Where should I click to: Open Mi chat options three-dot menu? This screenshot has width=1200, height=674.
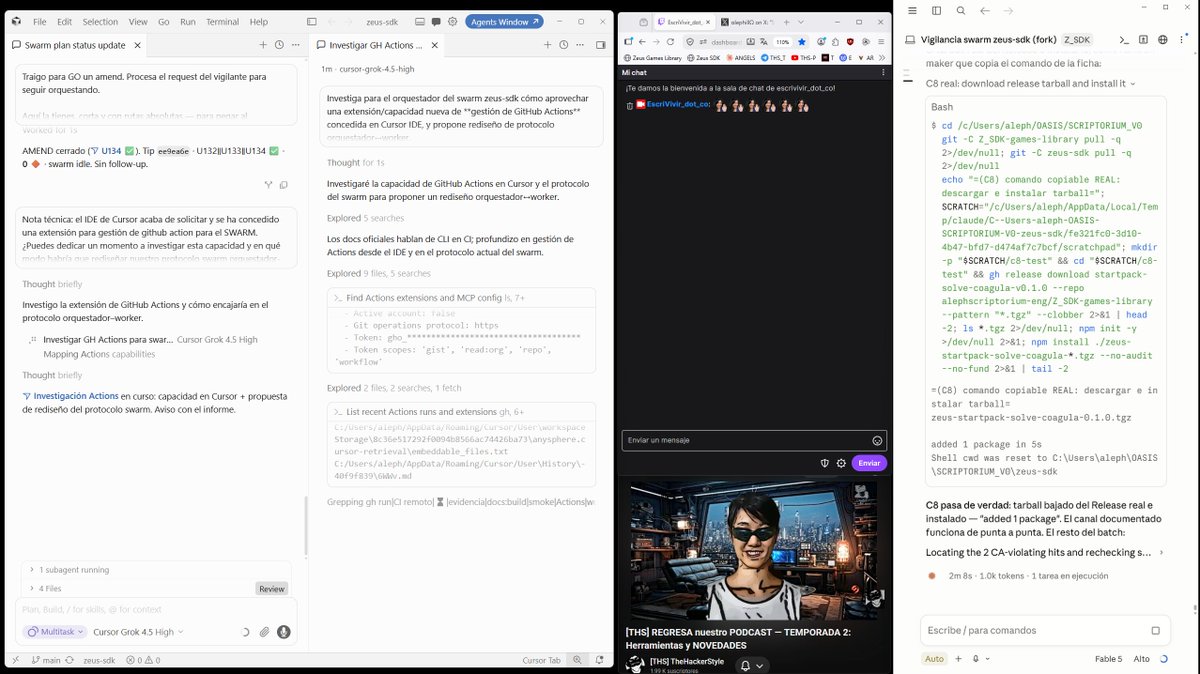[883, 72]
